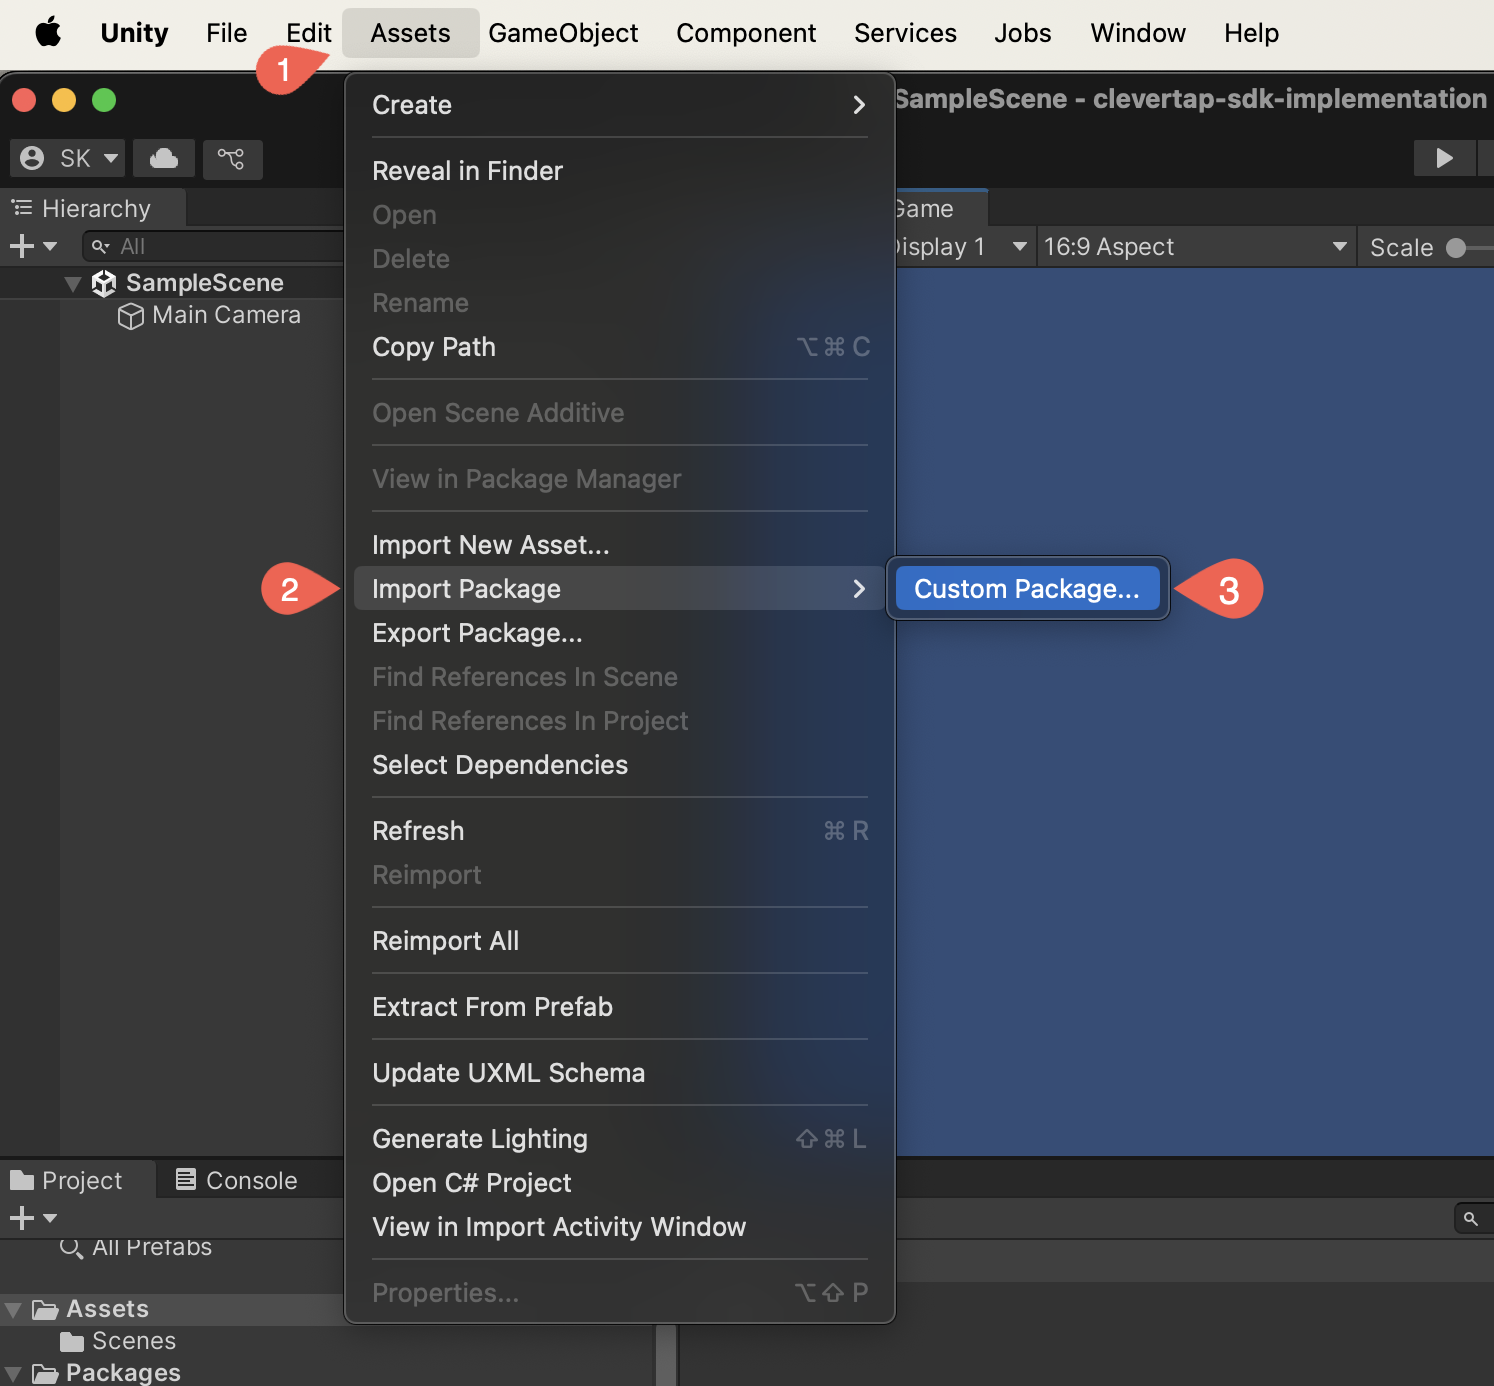Open the Component menu
The image size is (1494, 1386).
click(x=746, y=33)
